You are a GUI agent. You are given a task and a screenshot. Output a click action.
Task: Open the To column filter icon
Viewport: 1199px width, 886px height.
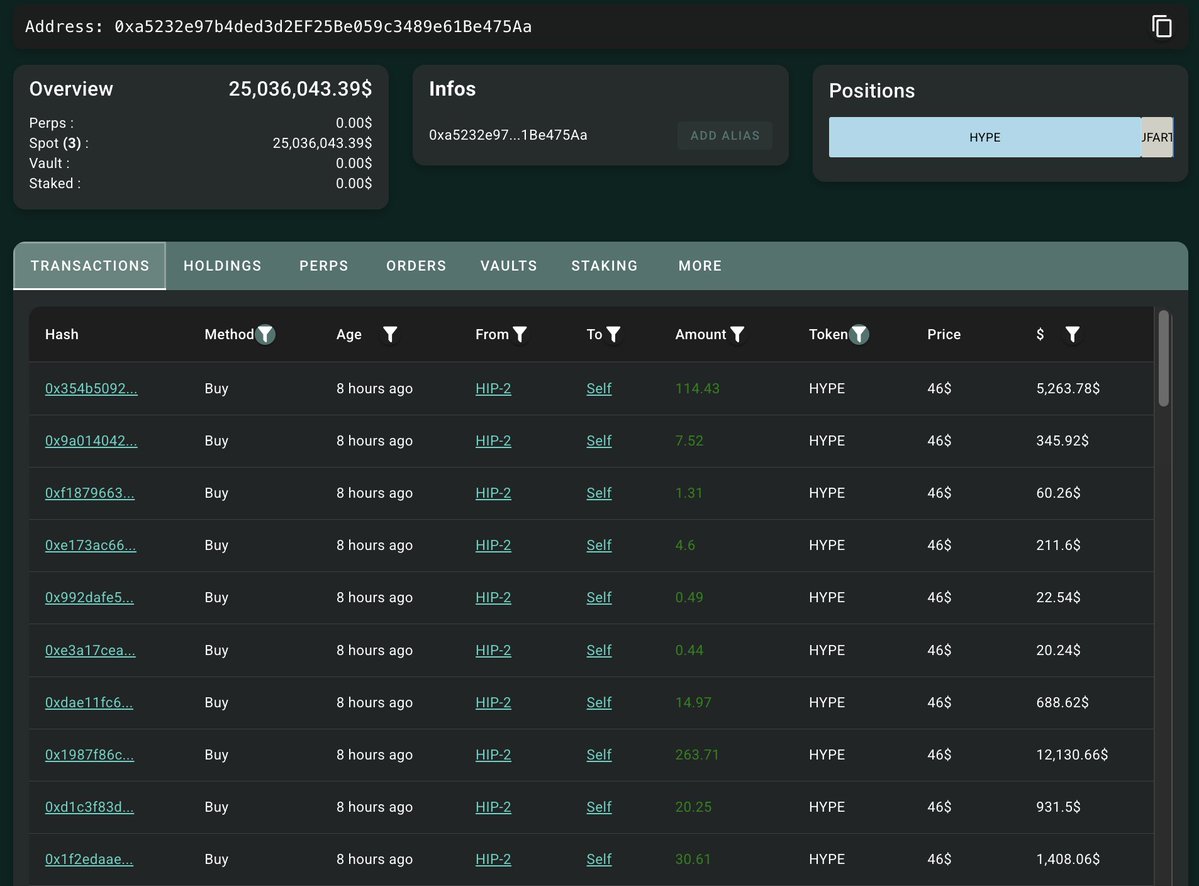click(613, 334)
